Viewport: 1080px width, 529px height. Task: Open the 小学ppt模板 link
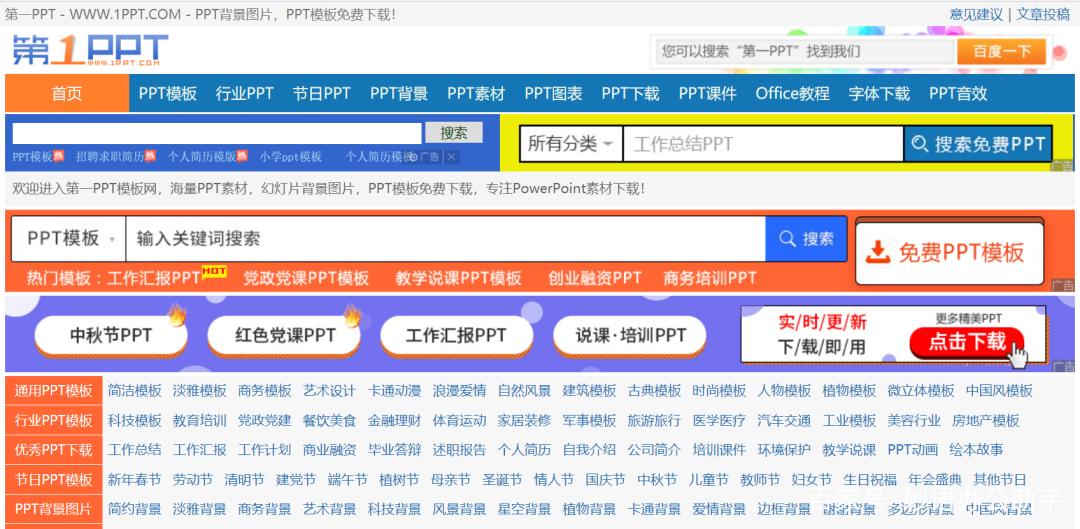point(291,157)
